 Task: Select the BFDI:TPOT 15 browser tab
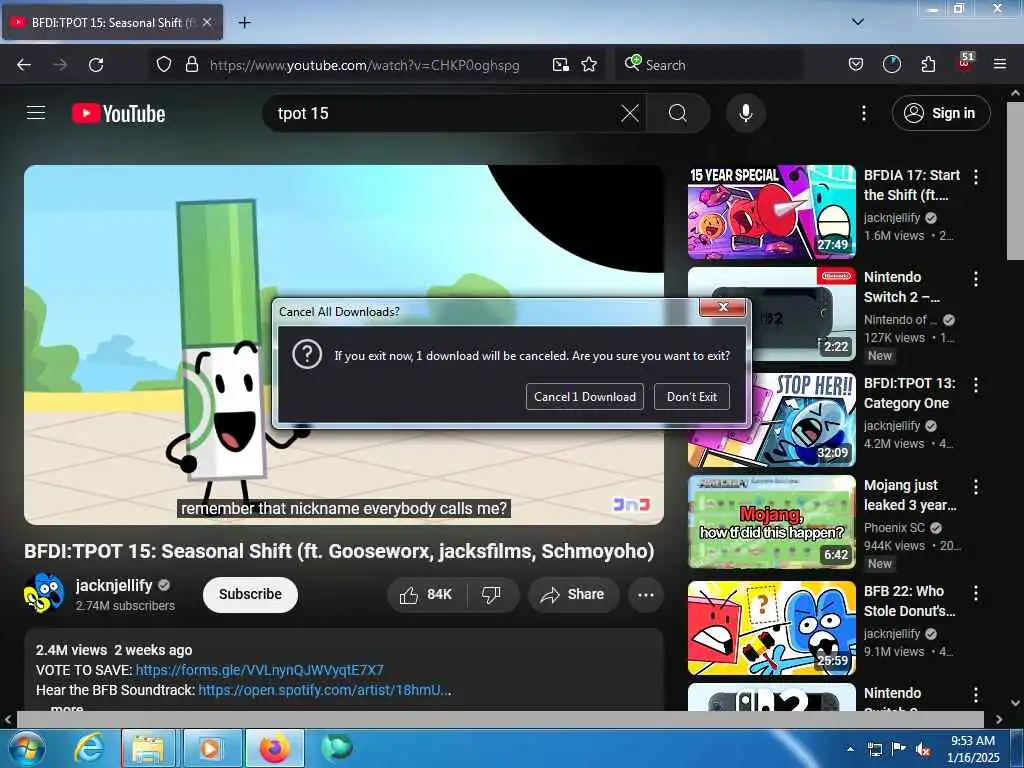coord(112,22)
